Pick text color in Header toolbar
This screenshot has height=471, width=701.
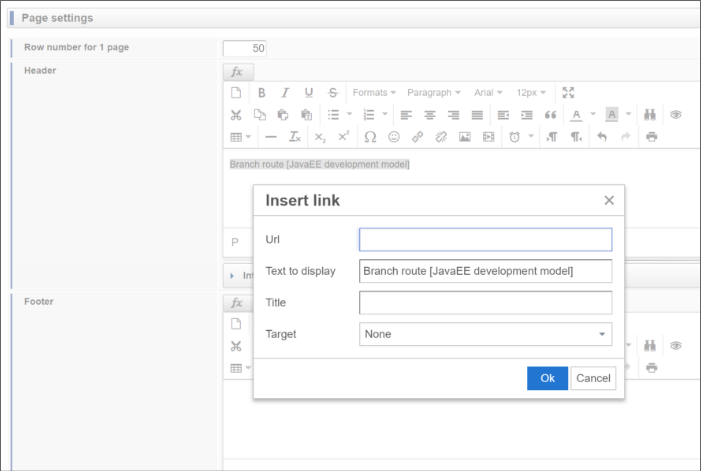pos(576,114)
